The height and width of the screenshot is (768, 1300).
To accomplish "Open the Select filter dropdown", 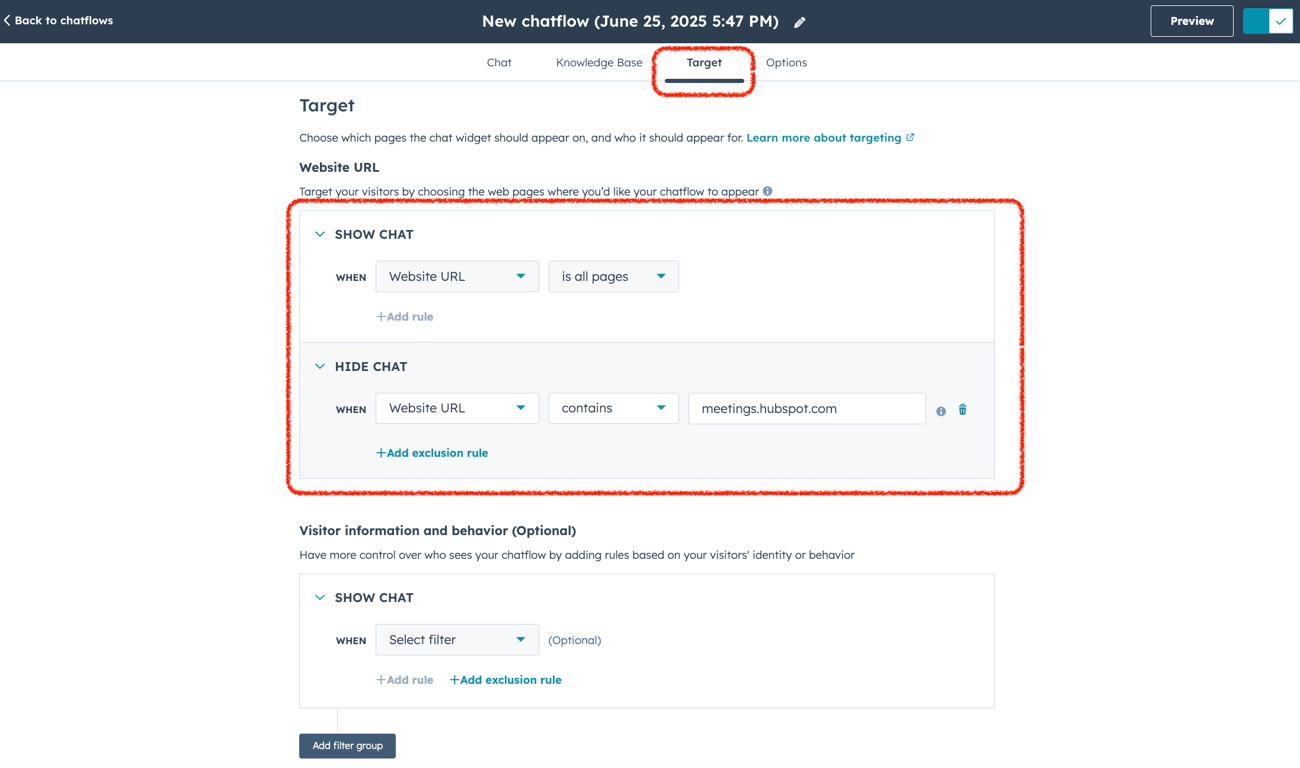I will [457, 640].
